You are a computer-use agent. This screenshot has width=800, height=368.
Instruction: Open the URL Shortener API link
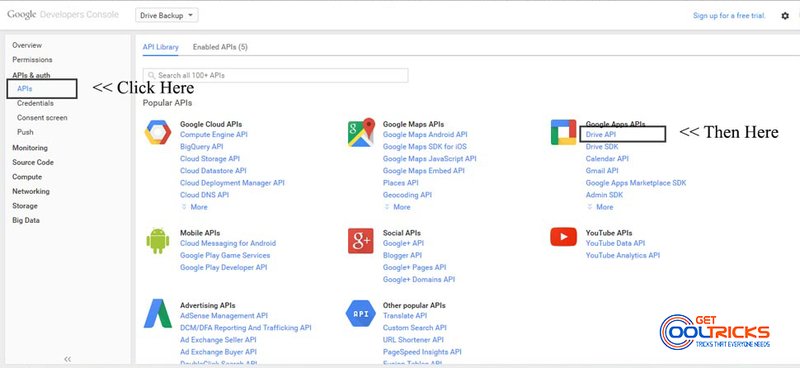point(413,340)
